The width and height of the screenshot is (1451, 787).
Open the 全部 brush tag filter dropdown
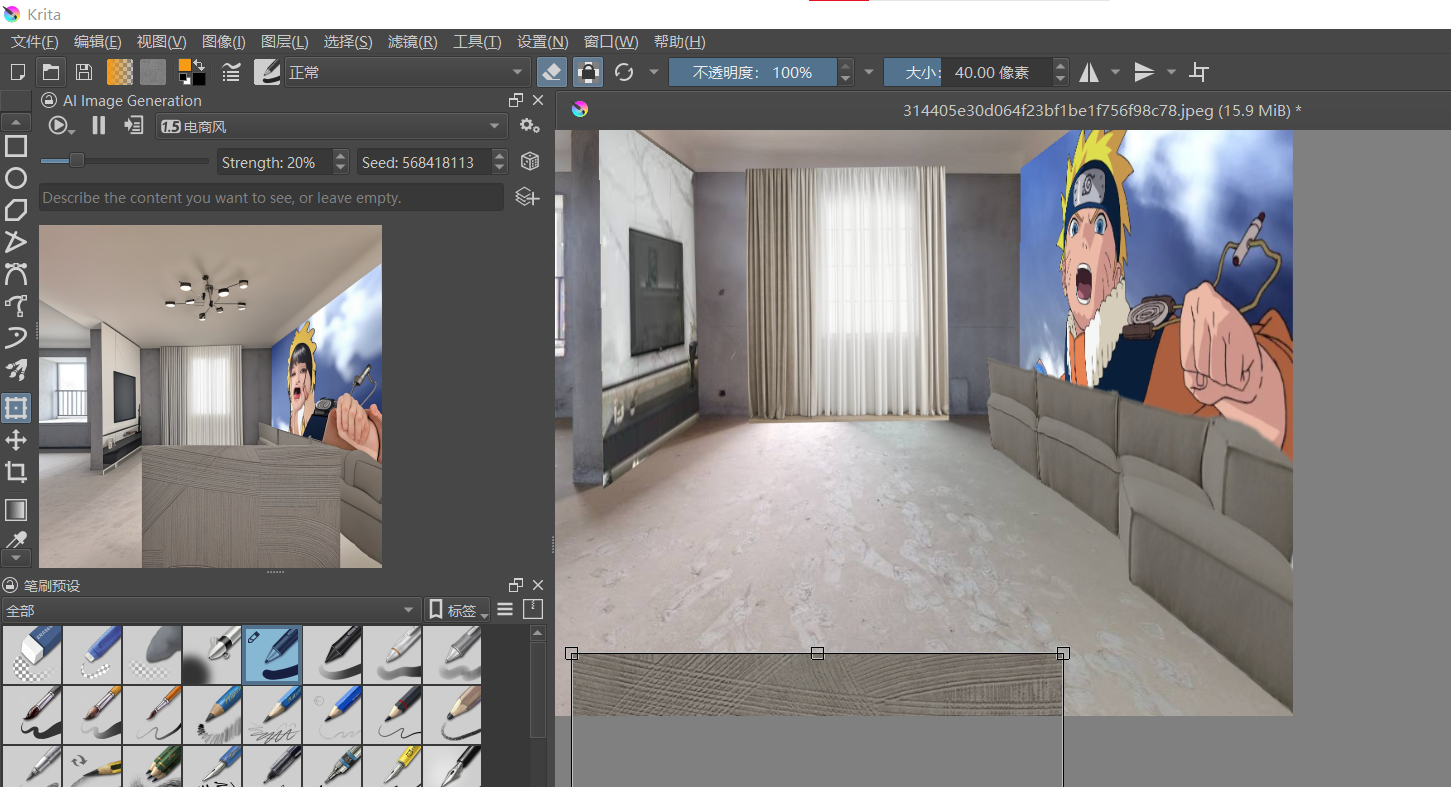click(x=211, y=610)
